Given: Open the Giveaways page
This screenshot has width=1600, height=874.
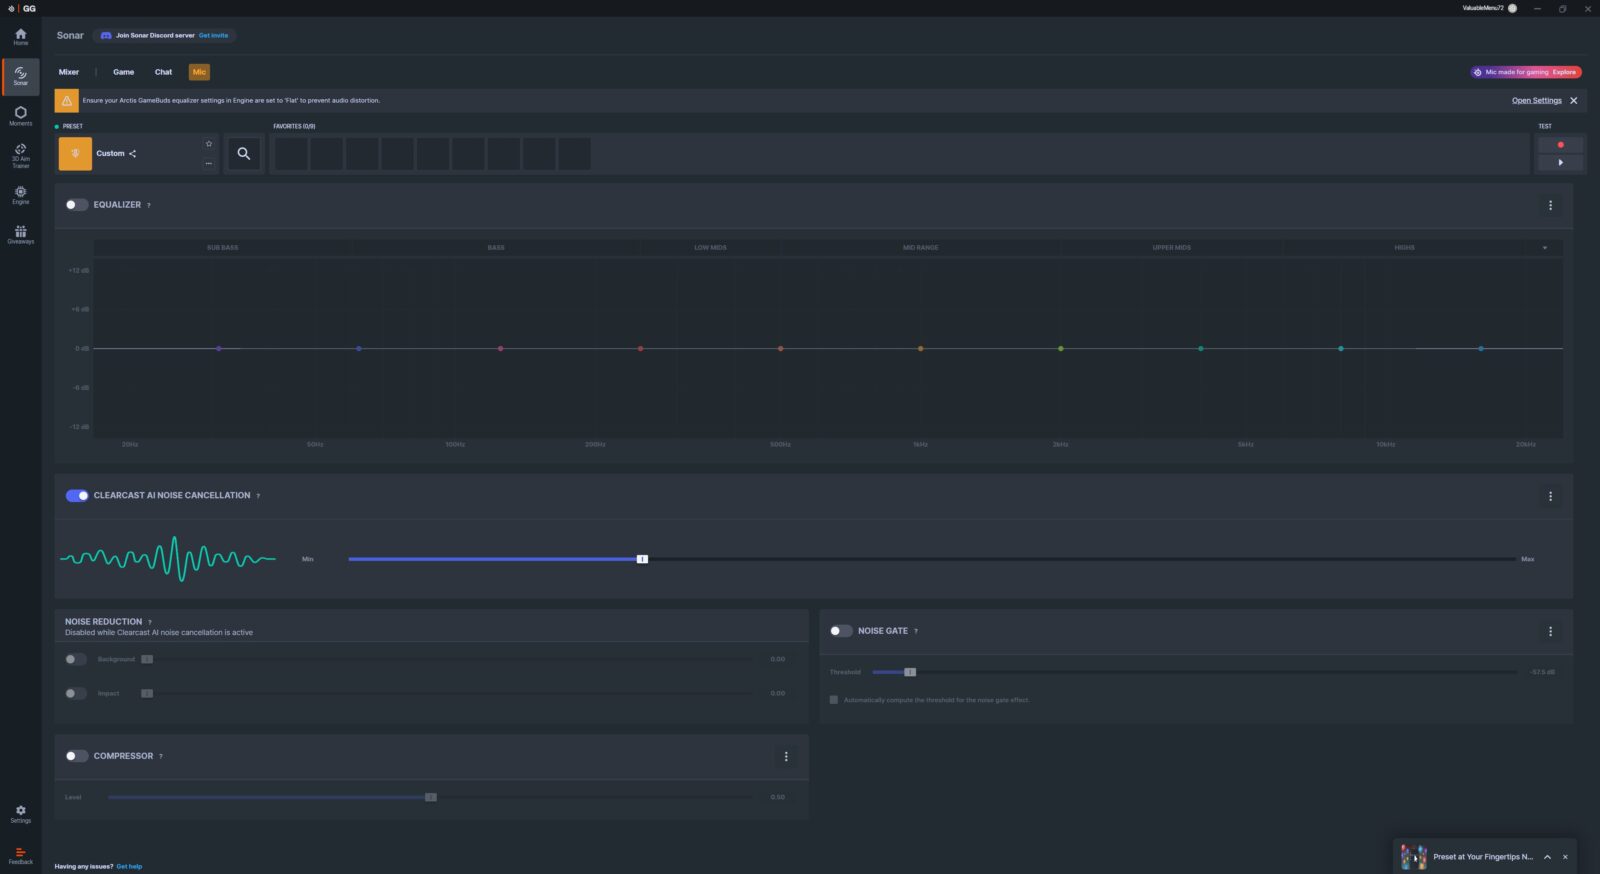Looking at the screenshot, I should 20,234.
